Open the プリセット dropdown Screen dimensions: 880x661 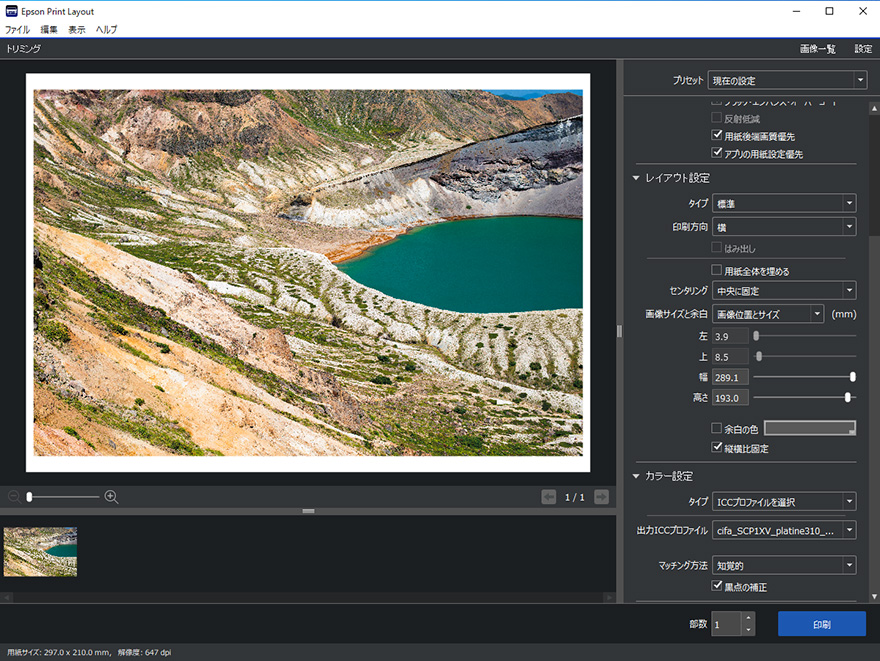click(x=786, y=80)
